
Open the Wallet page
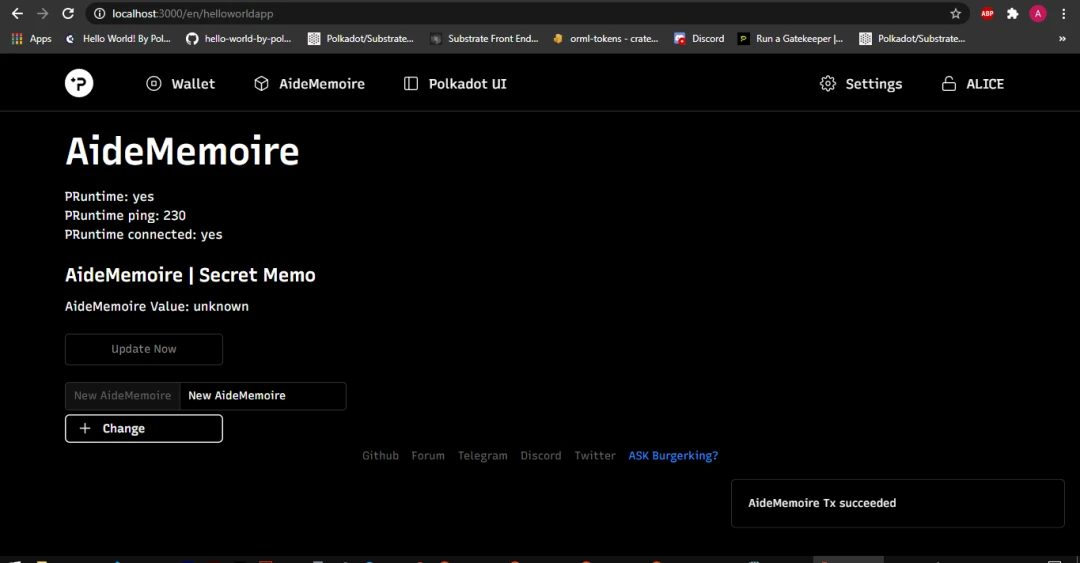click(180, 83)
